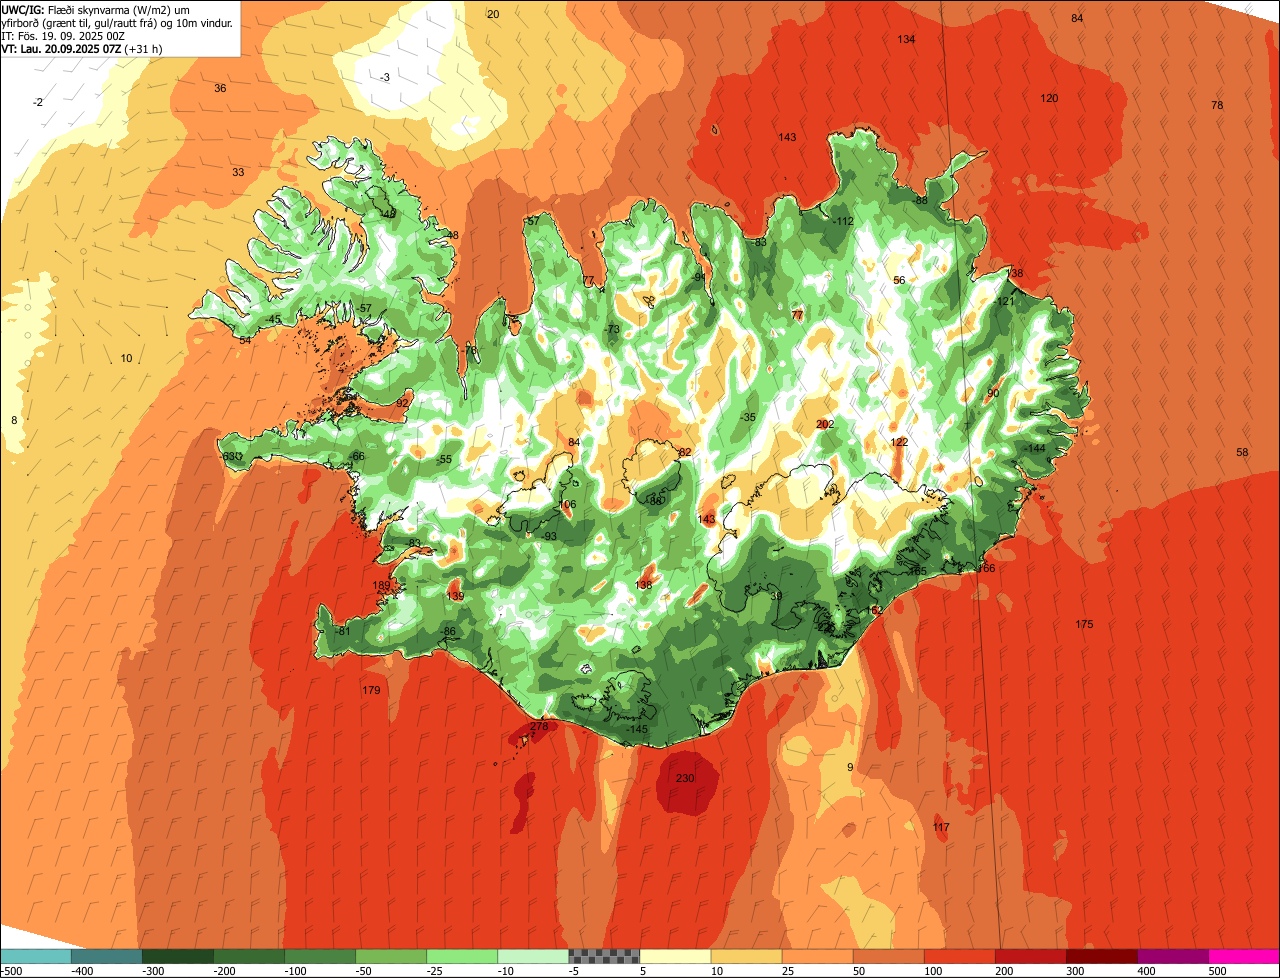Click the -2 value near the left edge
The image size is (1280, 978).
click(37, 102)
